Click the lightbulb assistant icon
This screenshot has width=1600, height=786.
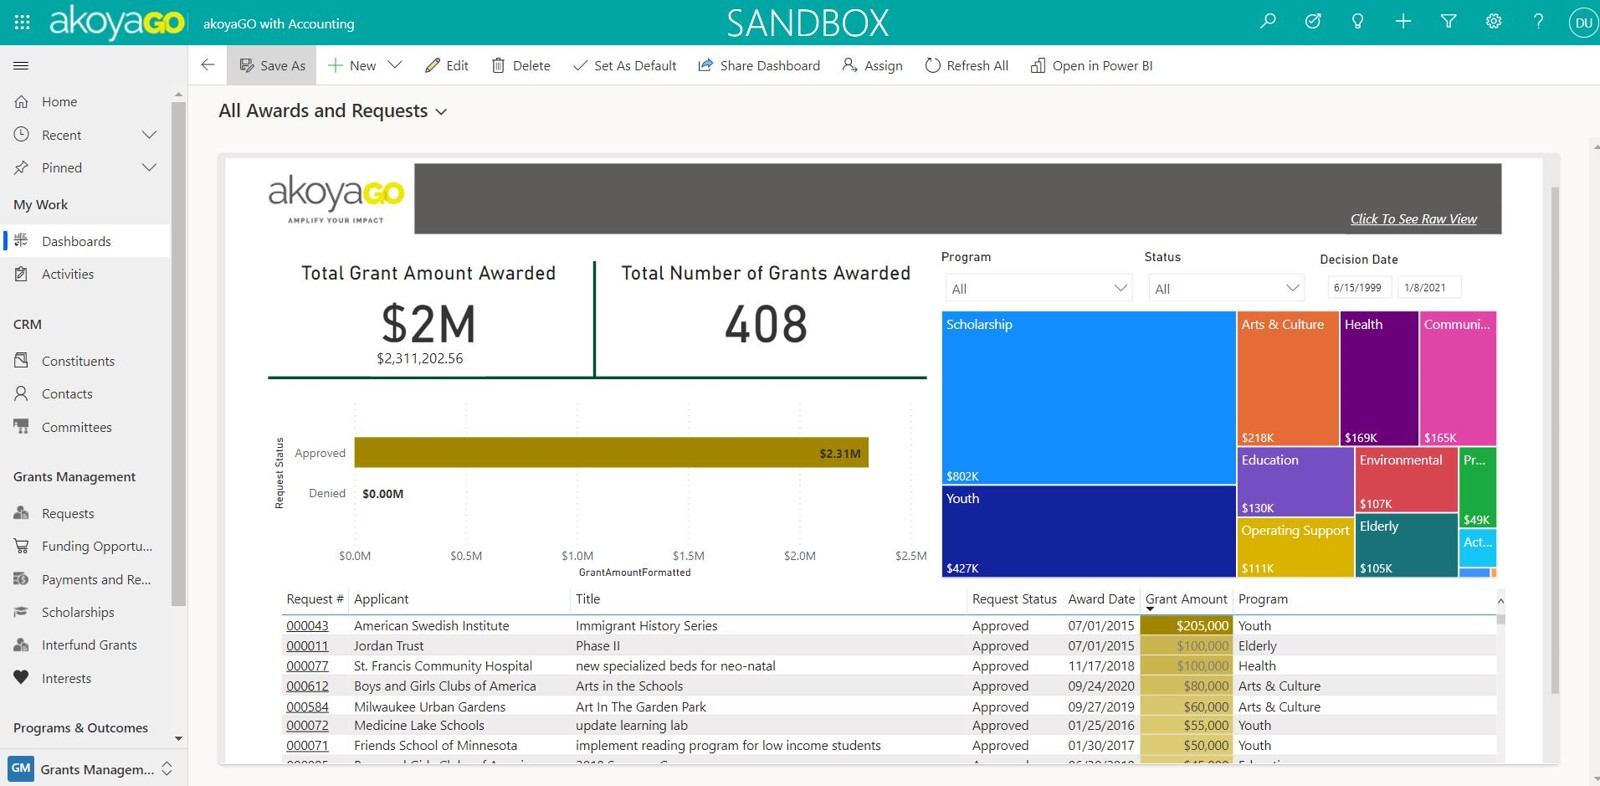tap(1358, 21)
